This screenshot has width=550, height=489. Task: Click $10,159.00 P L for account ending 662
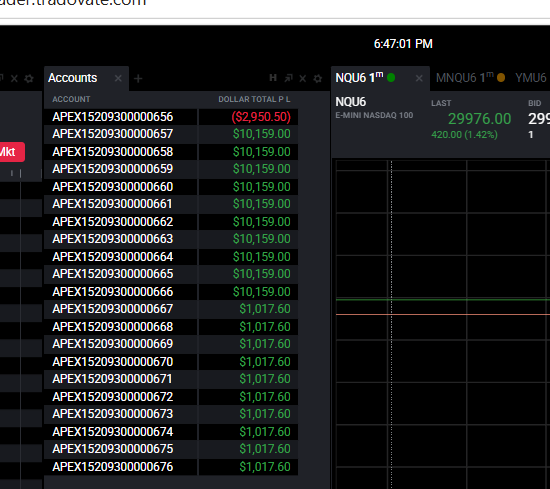pyautogui.click(x=262, y=222)
